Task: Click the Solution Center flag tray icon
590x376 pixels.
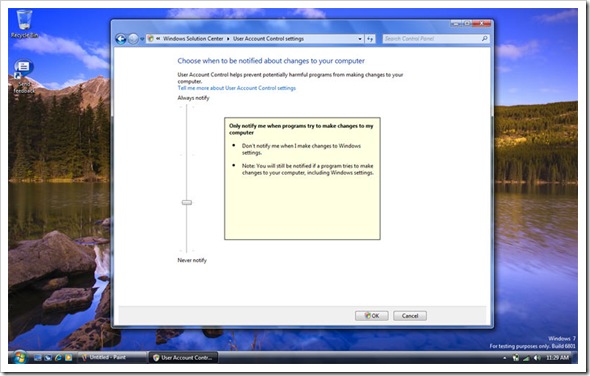Action: (x=516, y=358)
